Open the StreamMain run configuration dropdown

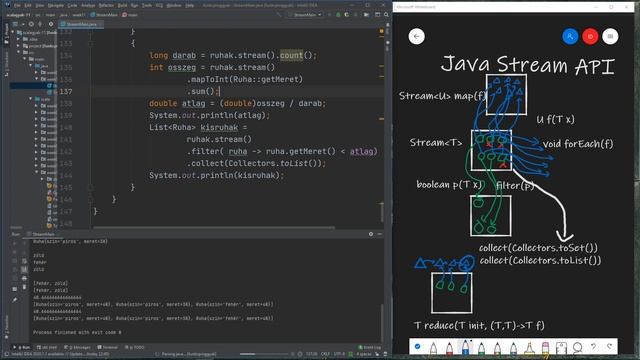[305, 15]
